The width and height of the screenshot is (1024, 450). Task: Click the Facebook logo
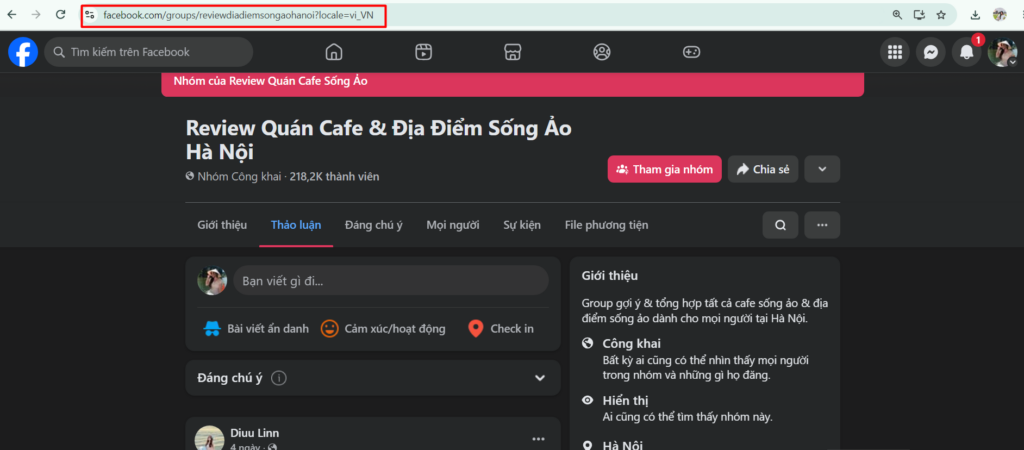[23, 52]
